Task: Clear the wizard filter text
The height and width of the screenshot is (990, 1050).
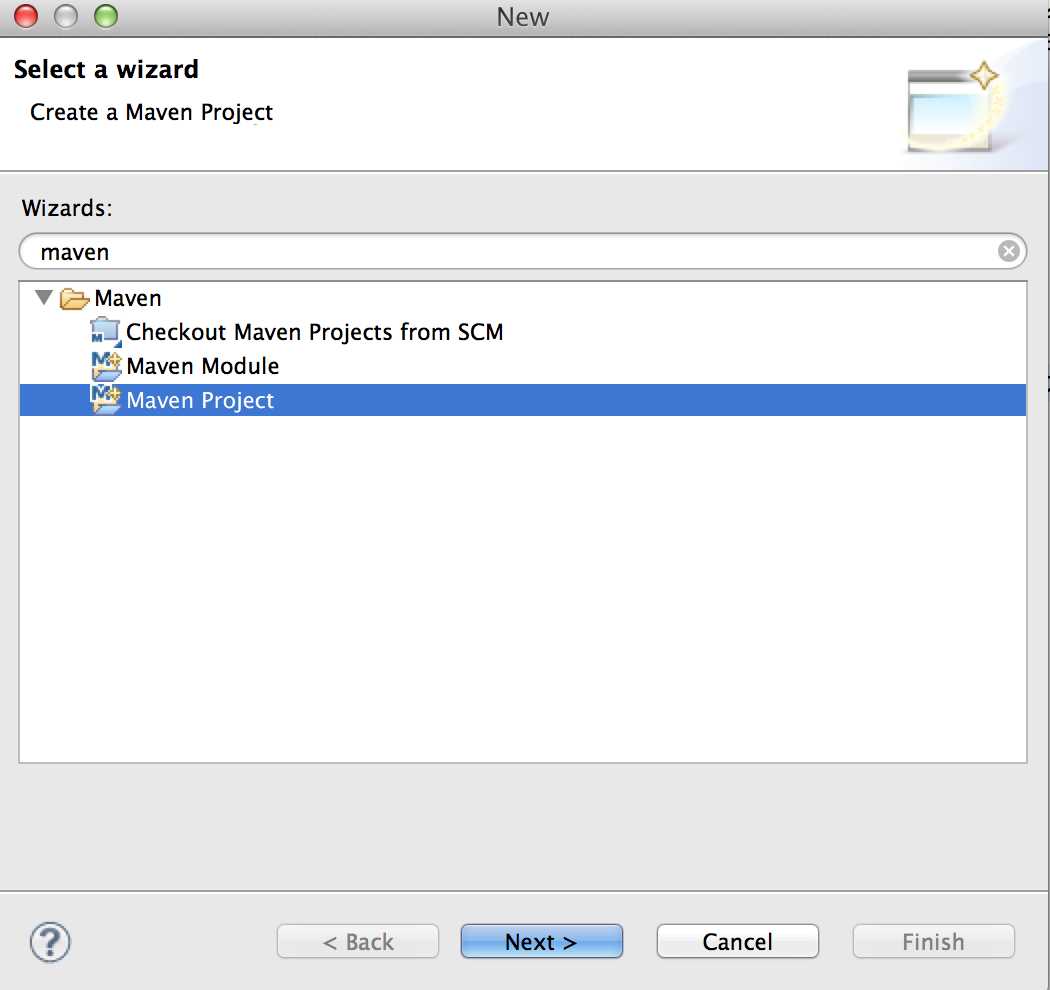Action: [1008, 251]
